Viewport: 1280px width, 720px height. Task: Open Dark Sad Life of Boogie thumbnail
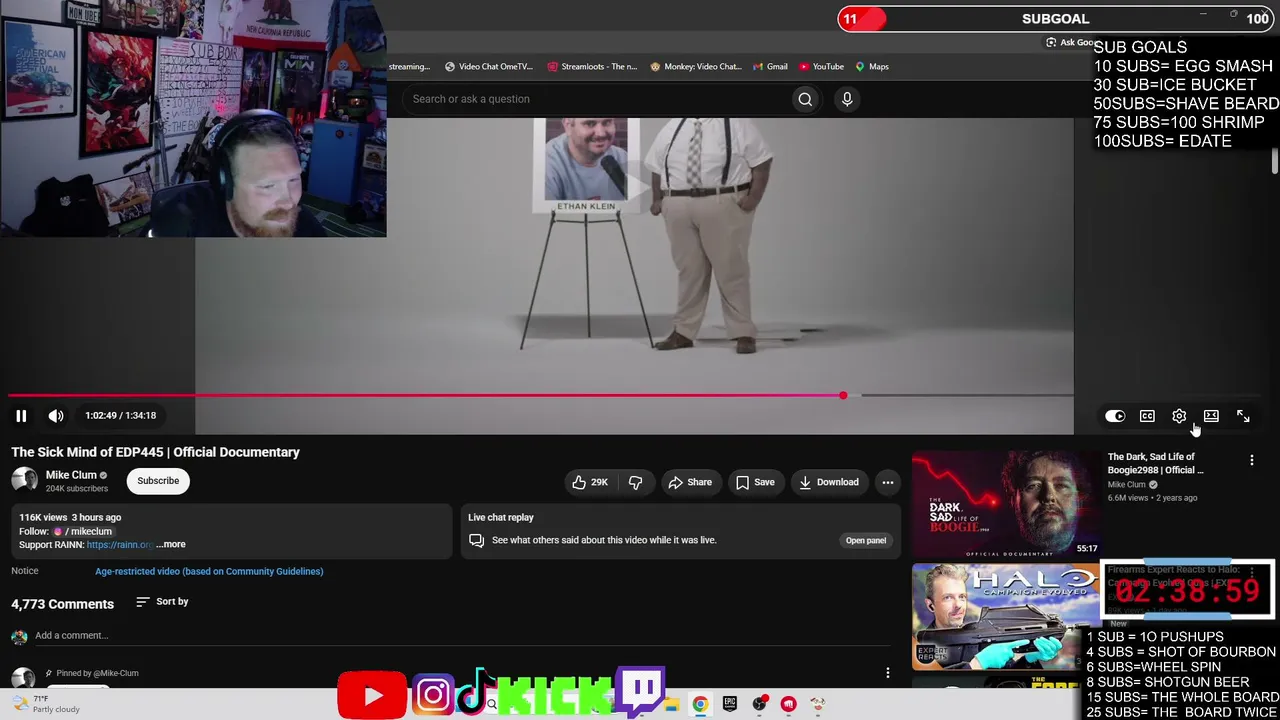tap(1006, 504)
